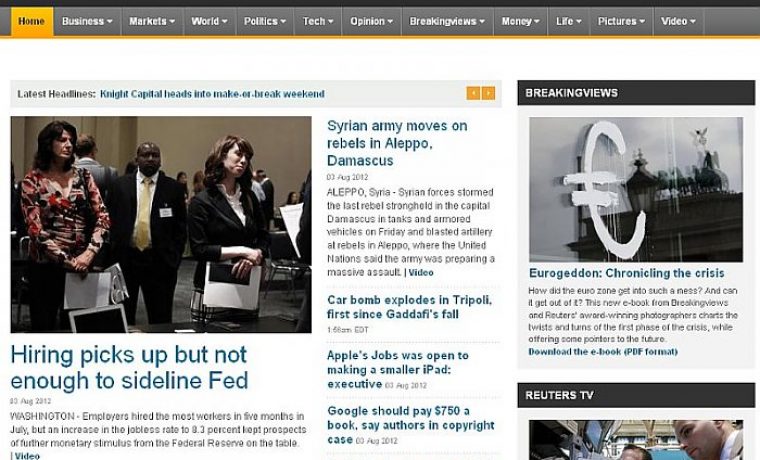Image resolution: width=760 pixels, height=460 pixels.
Task: Select 'WASHINGTON - Employers hired' summary text
Action: pos(158,429)
